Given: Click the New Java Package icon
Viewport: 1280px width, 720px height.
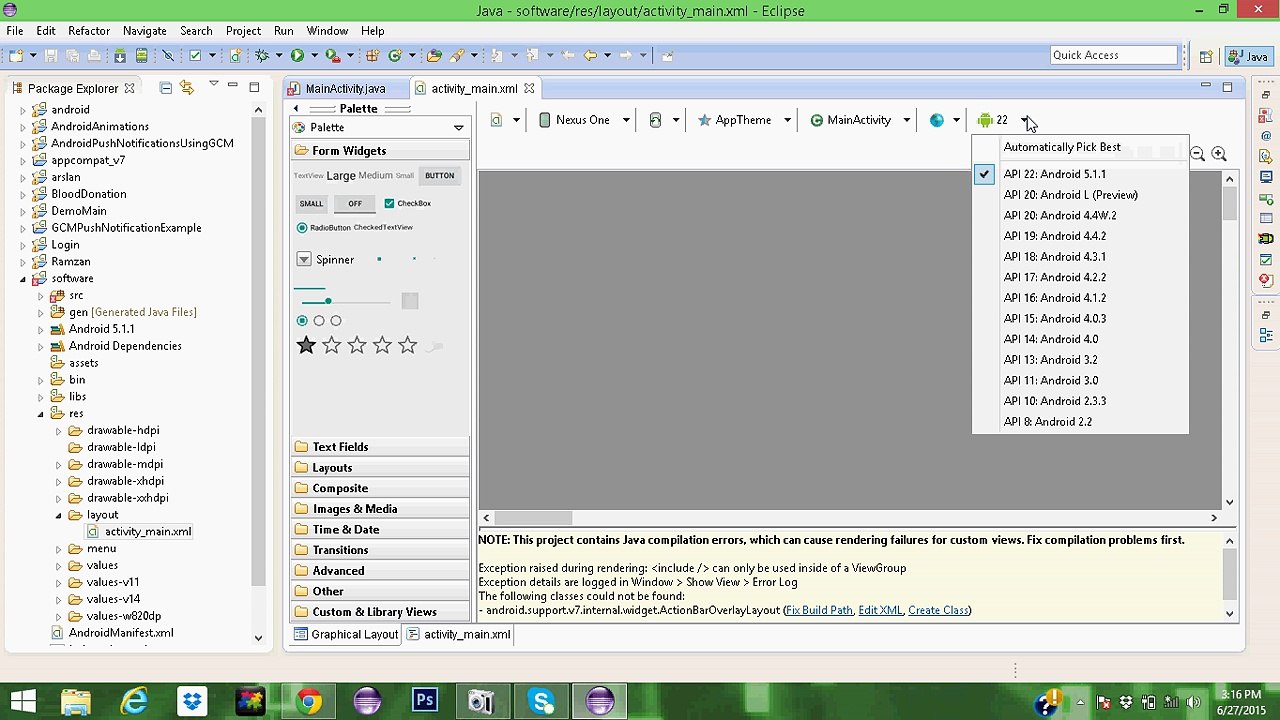Looking at the screenshot, I should point(372,56).
